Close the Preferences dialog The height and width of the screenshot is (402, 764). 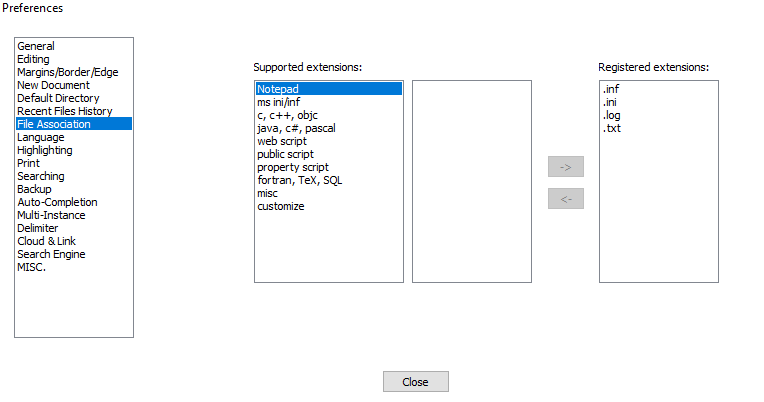point(416,382)
